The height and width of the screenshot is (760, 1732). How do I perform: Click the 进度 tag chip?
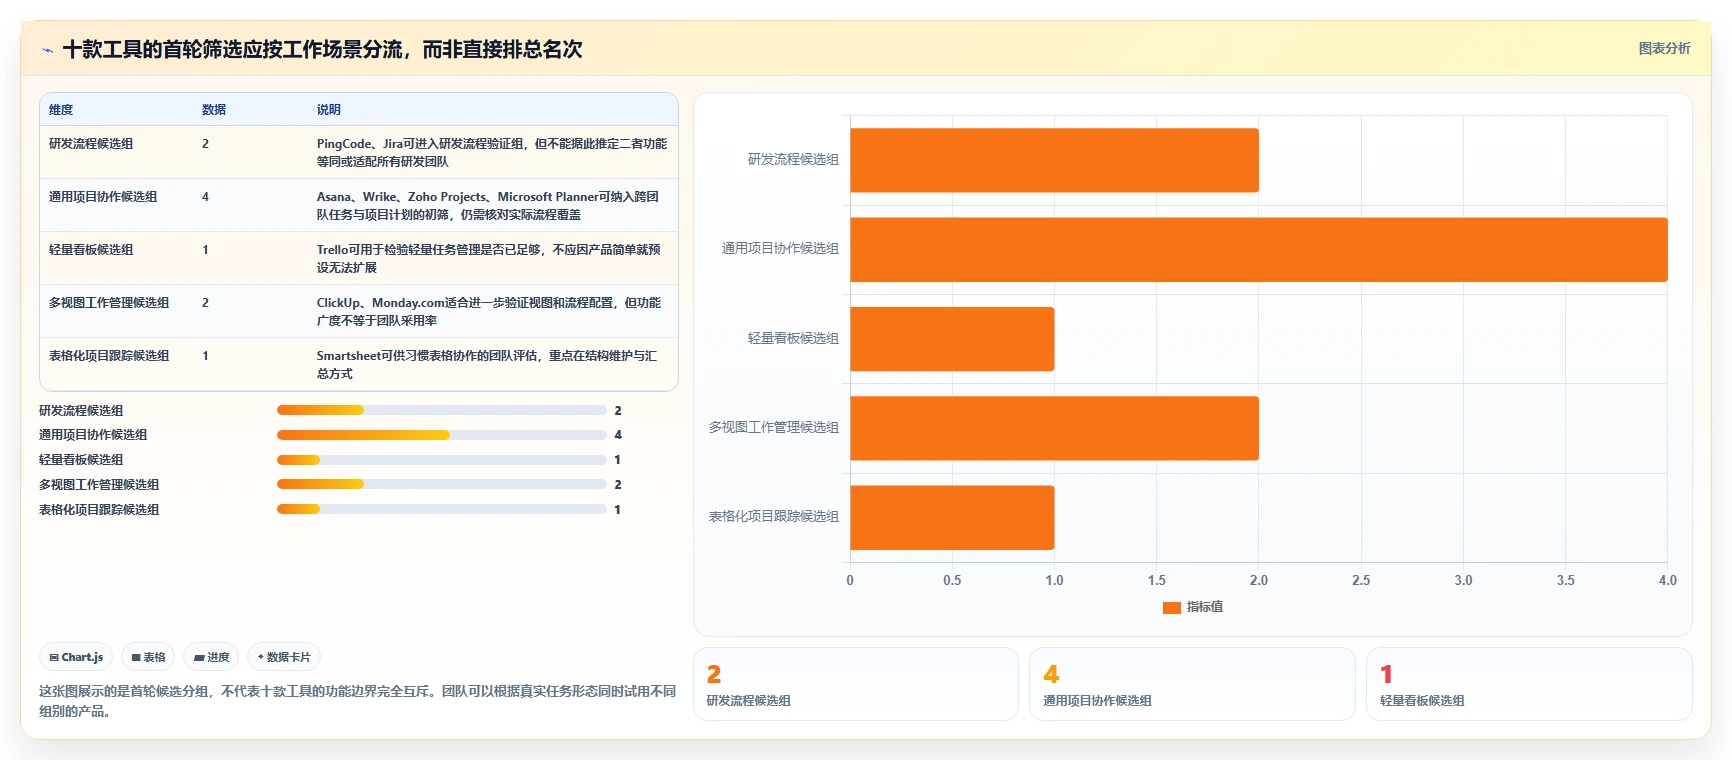[211, 657]
